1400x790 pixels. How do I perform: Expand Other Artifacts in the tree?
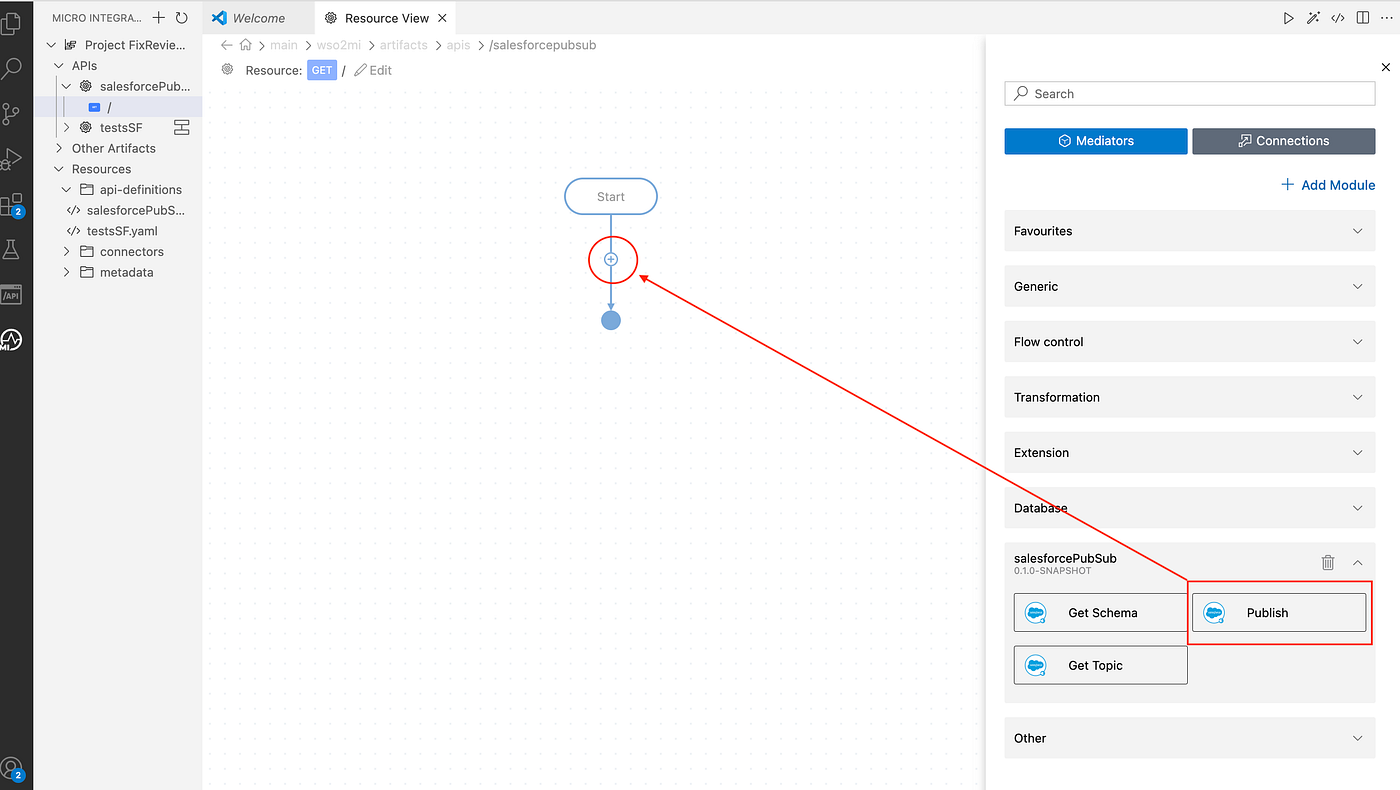(58, 148)
